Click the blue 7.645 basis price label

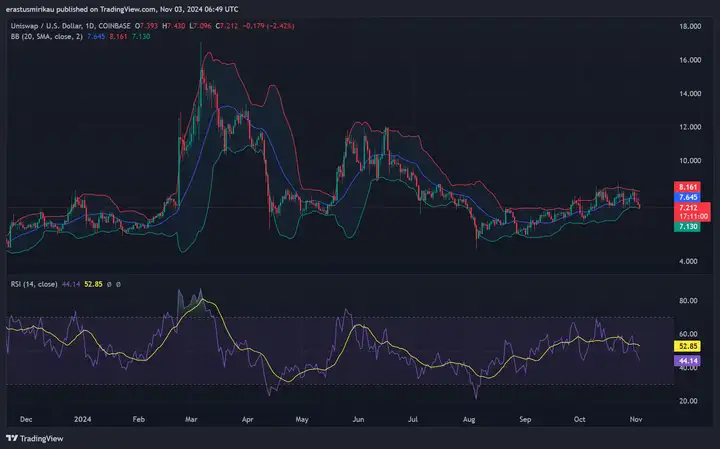point(687,197)
